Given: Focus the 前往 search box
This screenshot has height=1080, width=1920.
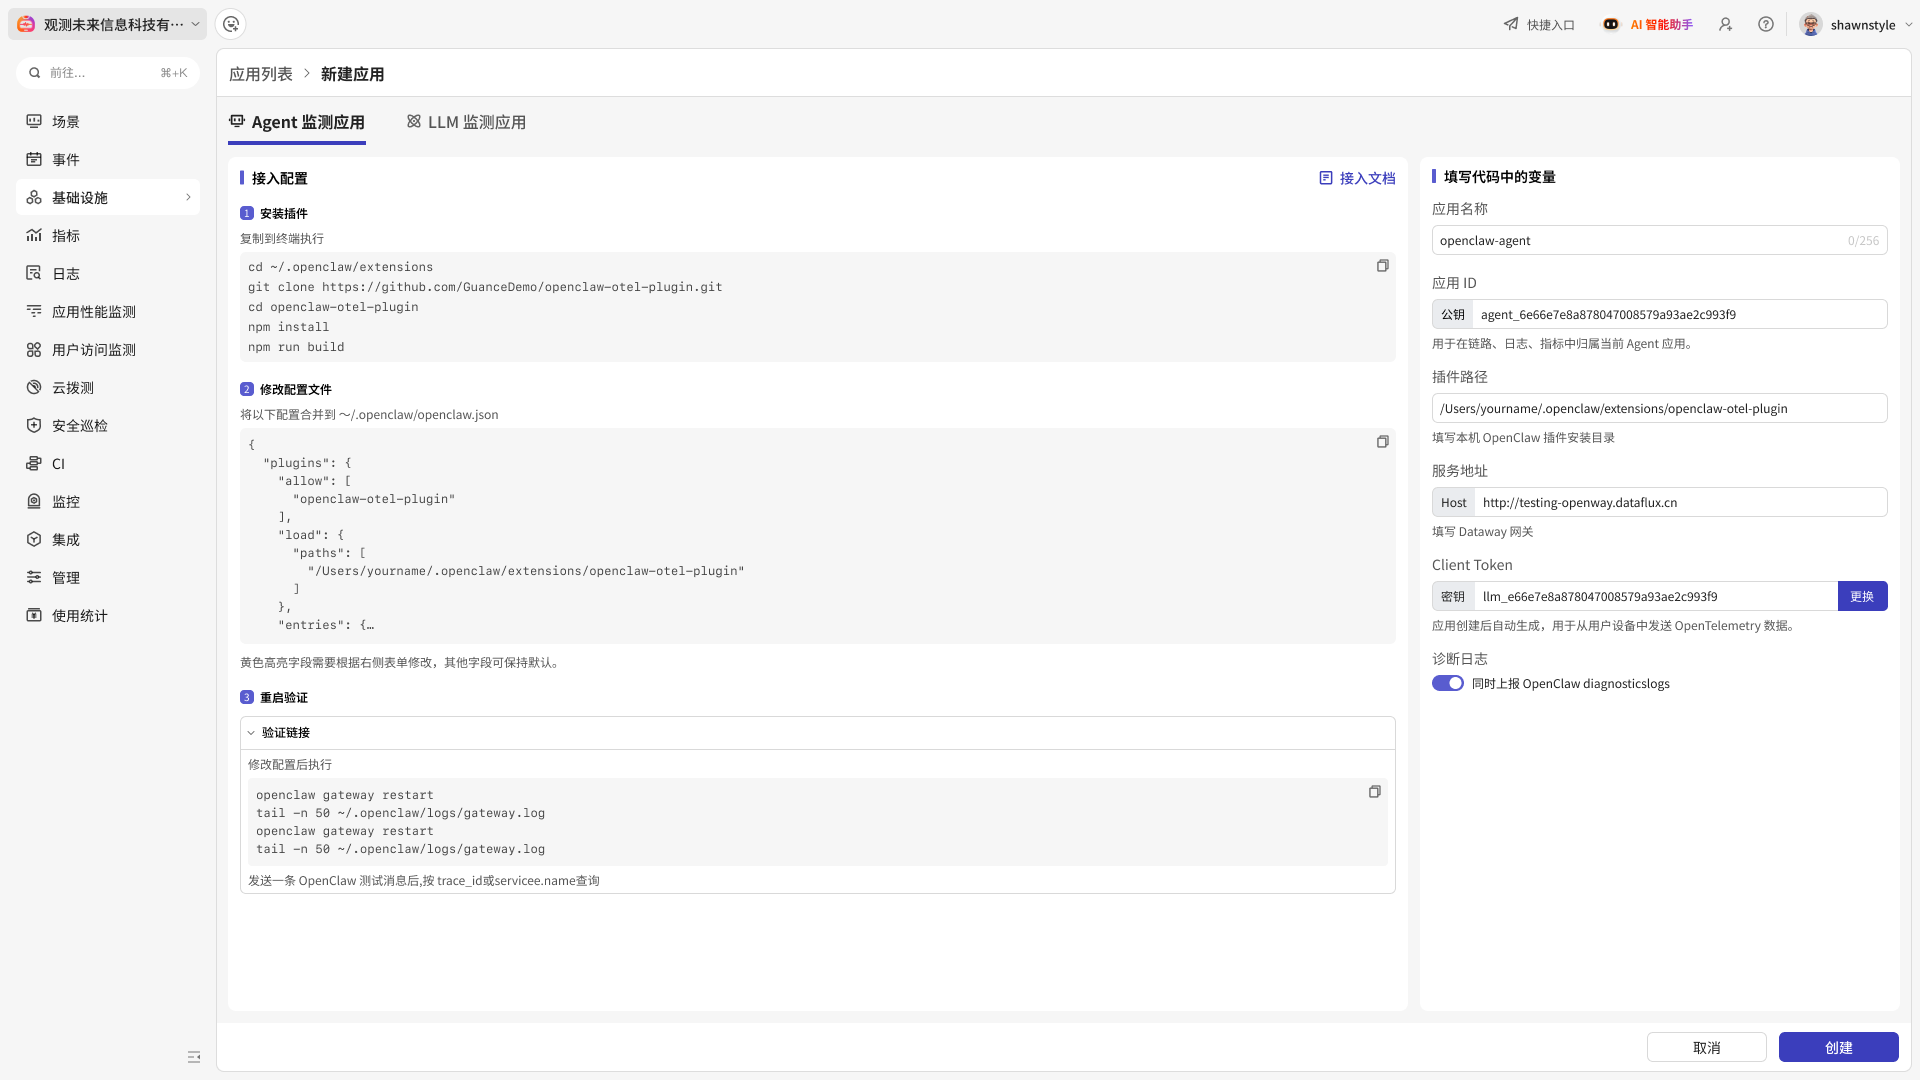Looking at the screenshot, I should coord(108,72).
